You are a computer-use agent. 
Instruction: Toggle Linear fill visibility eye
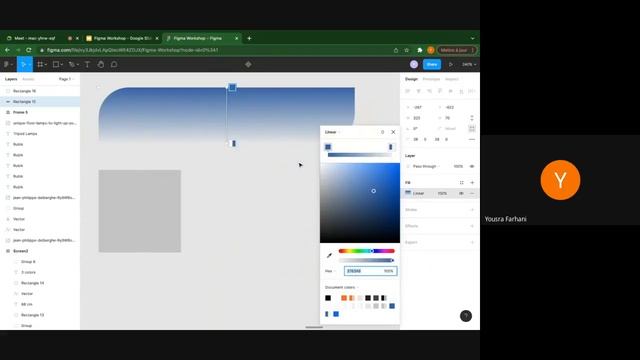click(461, 193)
